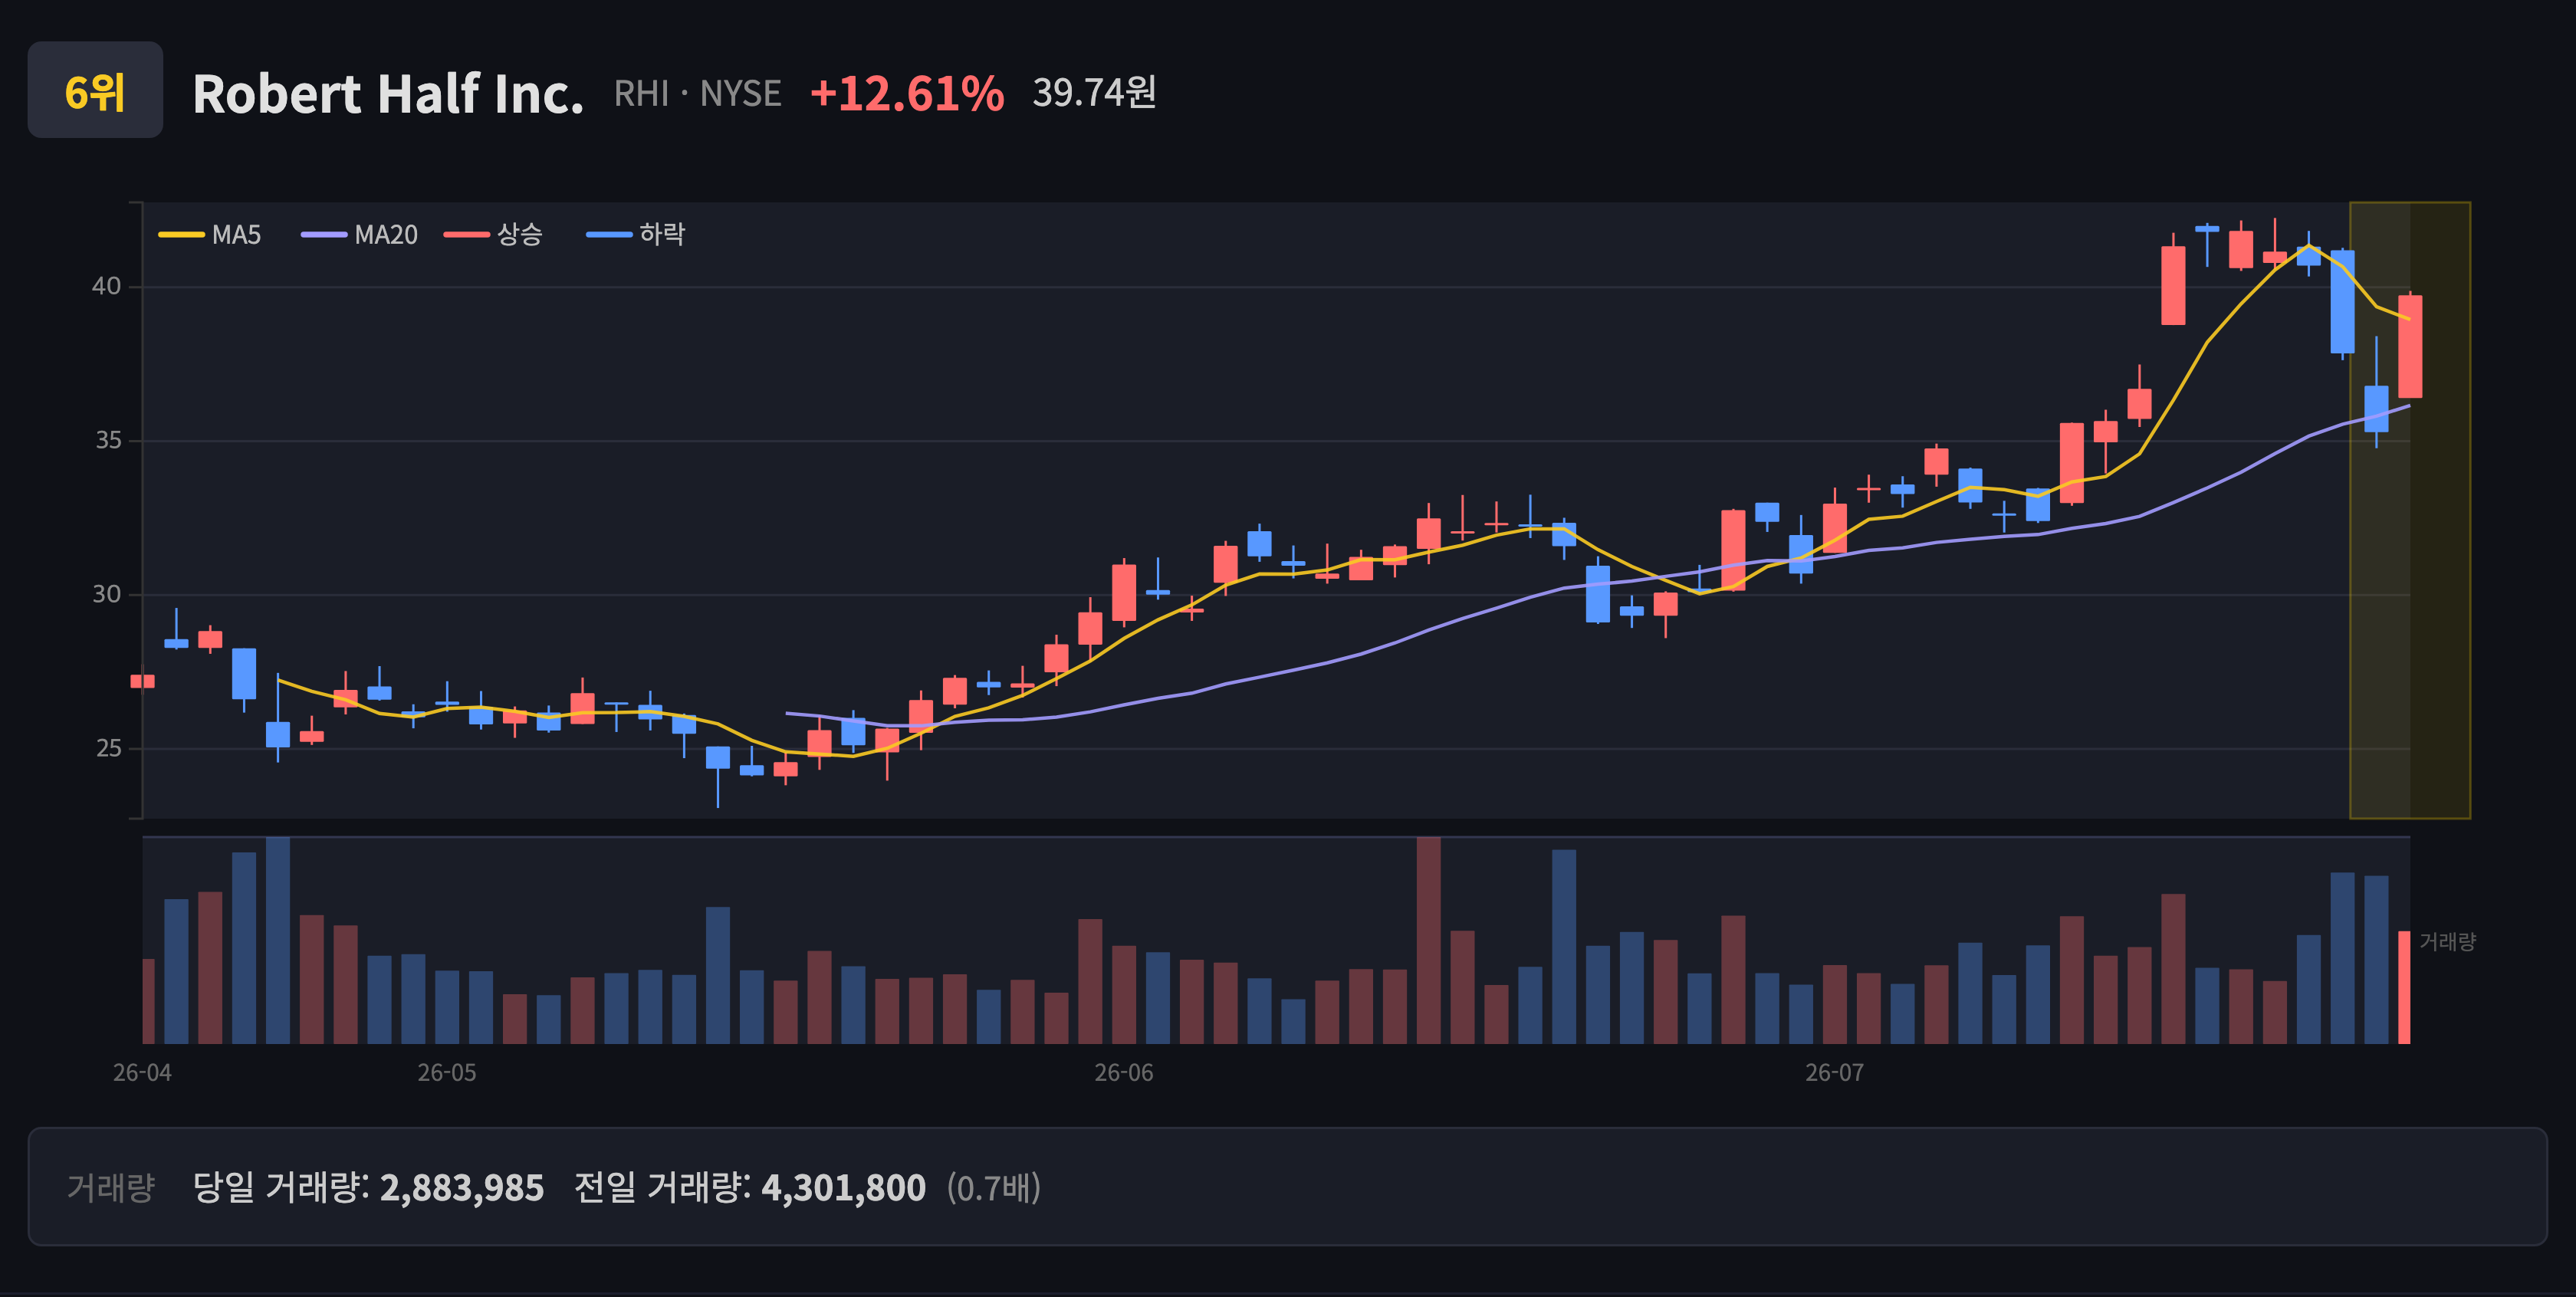Click the bright red latest volume bar
This screenshot has height=1297, width=2576.
pyautogui.click(x=2404, y=988)
